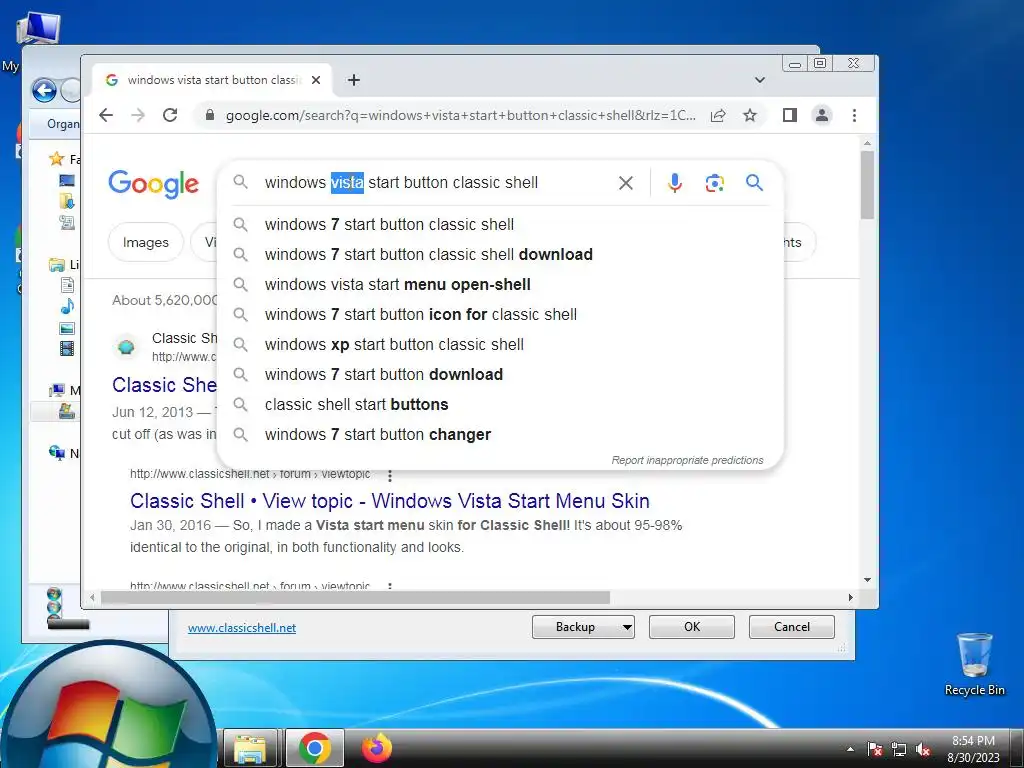Go to the Google logo homepage

(x=153, y=184)
